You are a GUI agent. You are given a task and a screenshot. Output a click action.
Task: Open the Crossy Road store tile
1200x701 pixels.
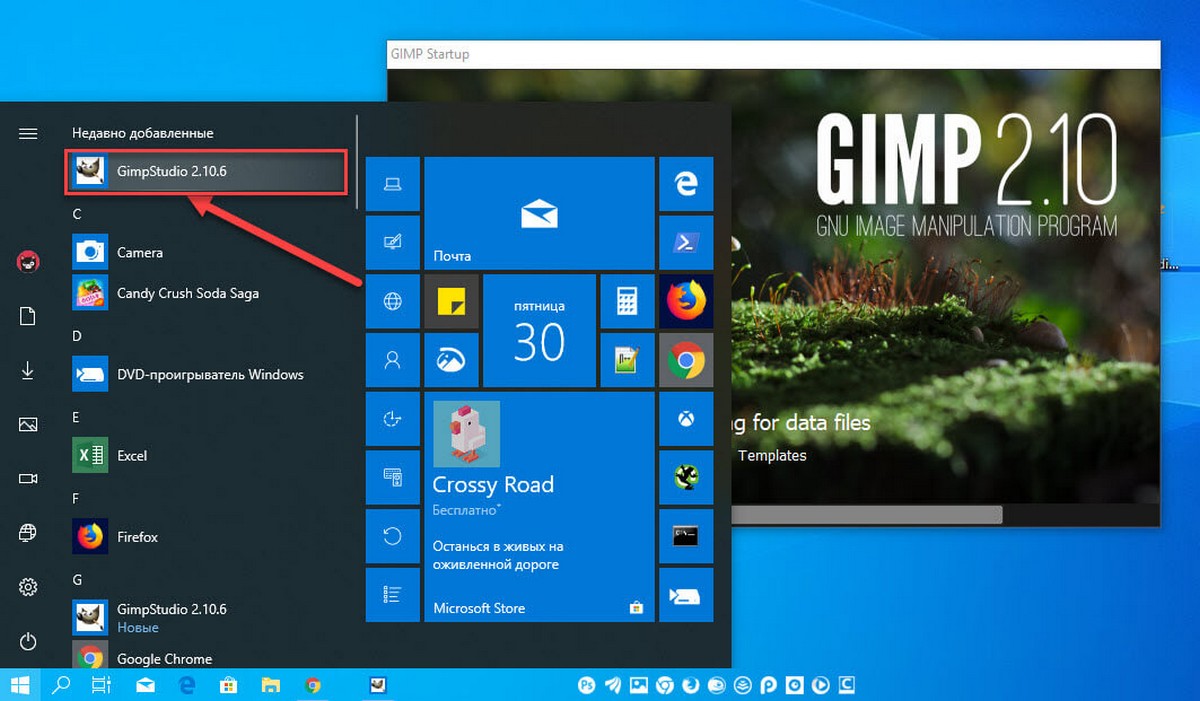[x=538, y=507]
